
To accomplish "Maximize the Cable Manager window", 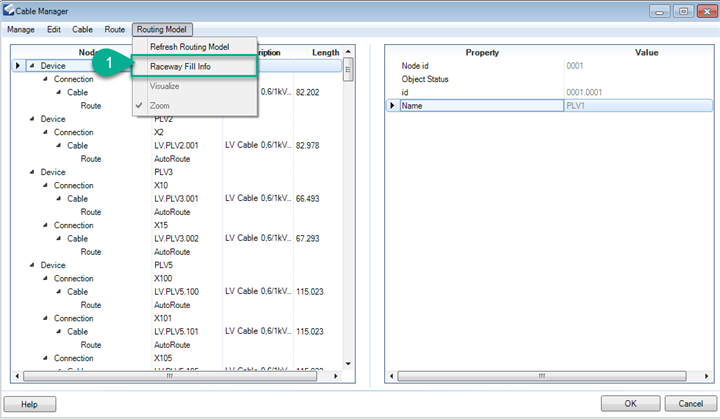I will point(683,11).
